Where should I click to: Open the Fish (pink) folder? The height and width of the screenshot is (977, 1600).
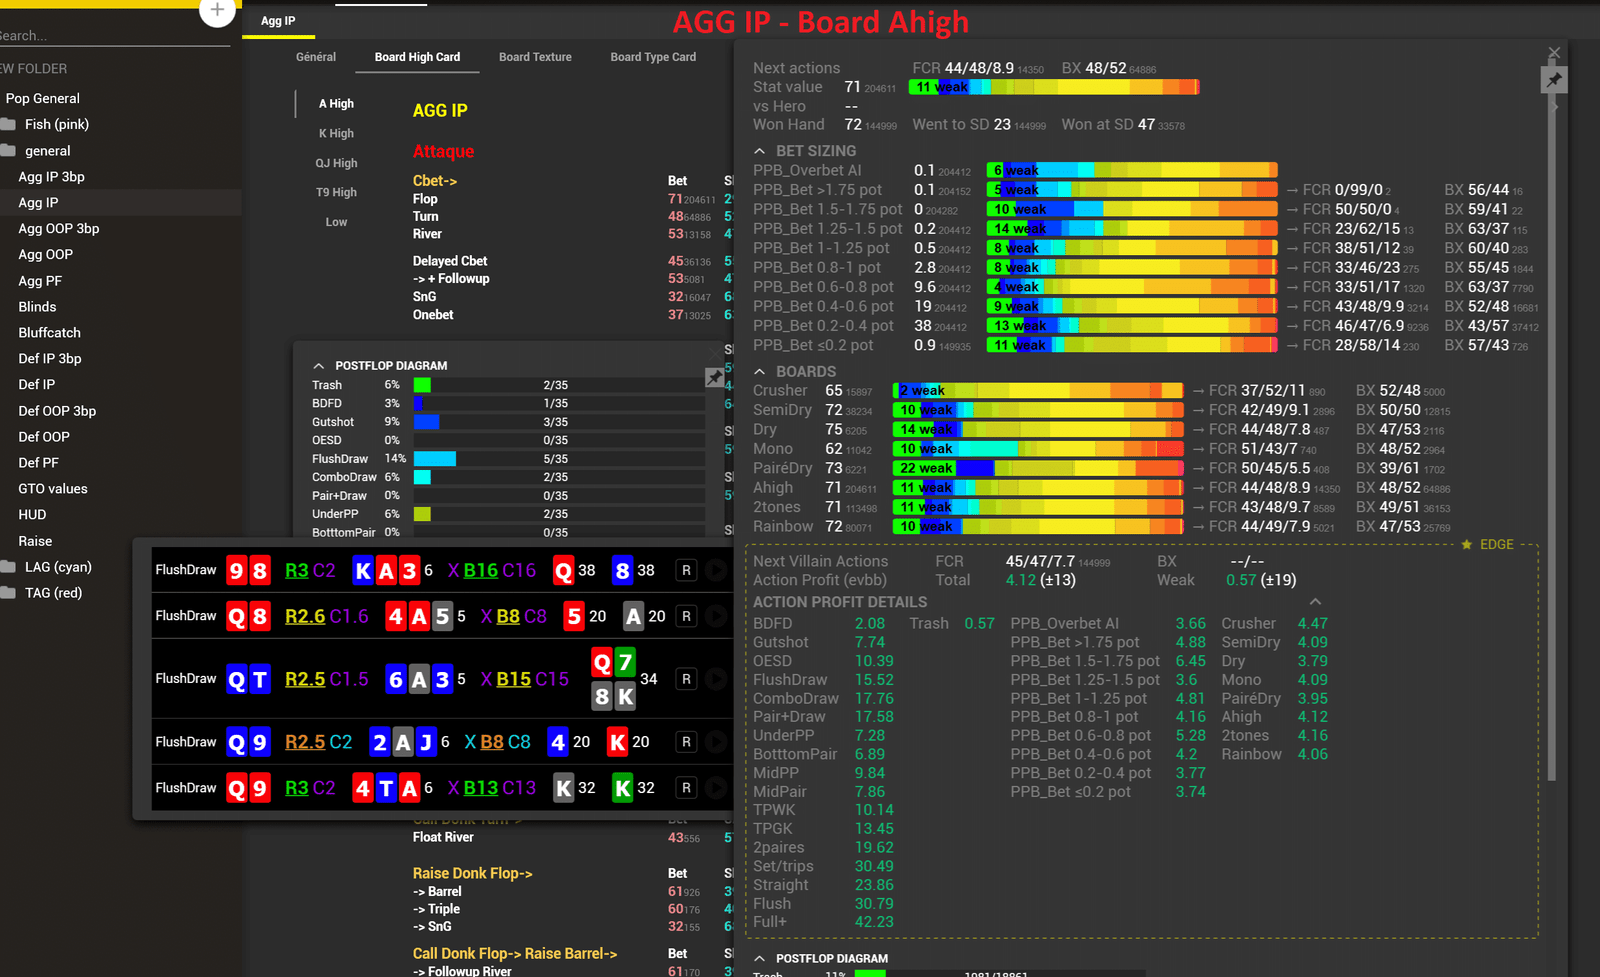click(56, 124)
